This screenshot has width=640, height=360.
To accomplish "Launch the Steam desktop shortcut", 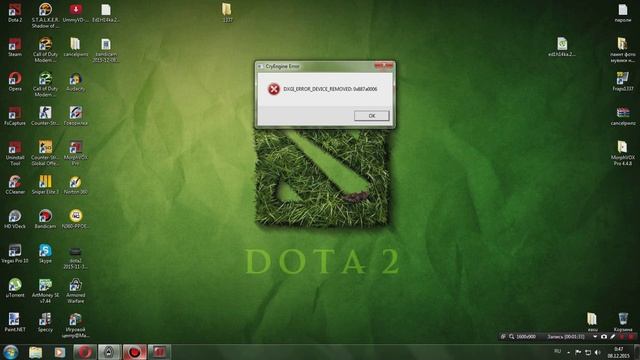I will [x=15, y=47].
